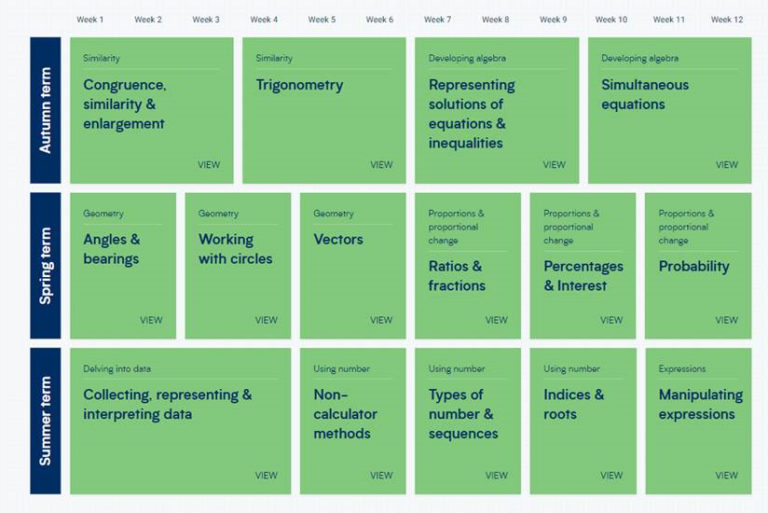Click Collecting, representing & interpreting data title
The width and height of the screenshot is (768, 513).
tap(167, 404)
